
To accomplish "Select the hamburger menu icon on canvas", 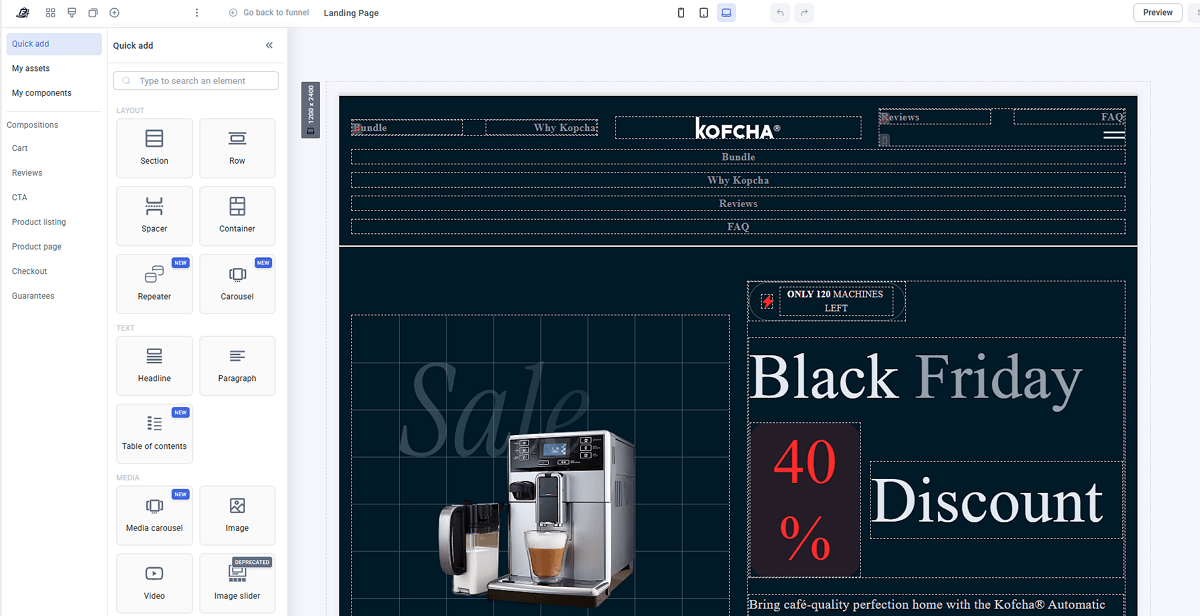I will (1114, 134).
